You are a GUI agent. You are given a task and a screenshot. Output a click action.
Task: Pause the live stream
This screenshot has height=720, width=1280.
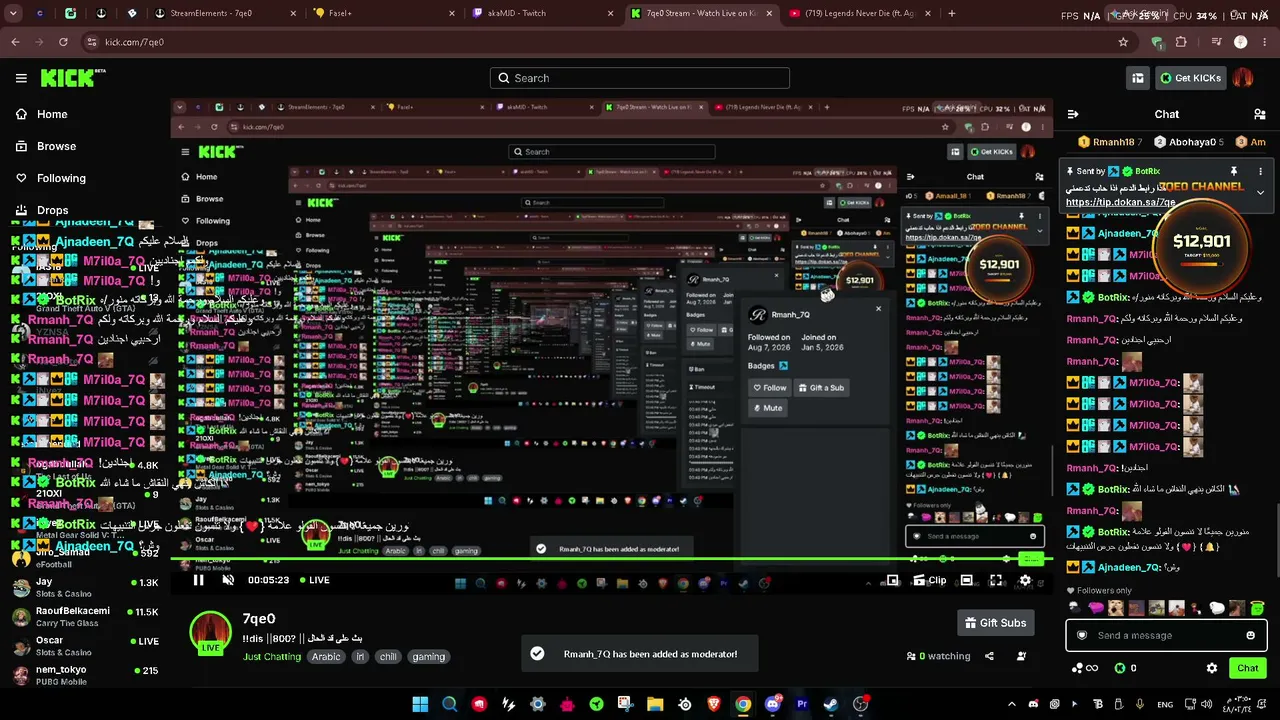[x=198, y=580]
